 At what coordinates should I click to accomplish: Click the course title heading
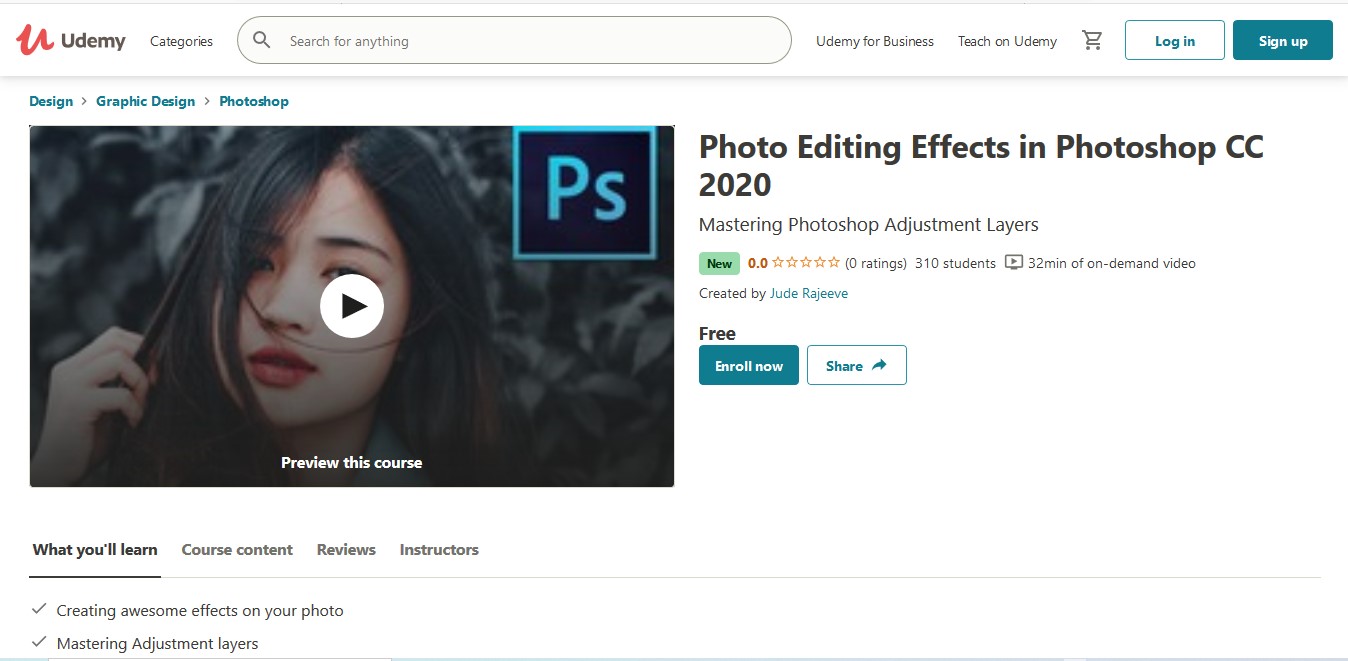coord(981,165)
